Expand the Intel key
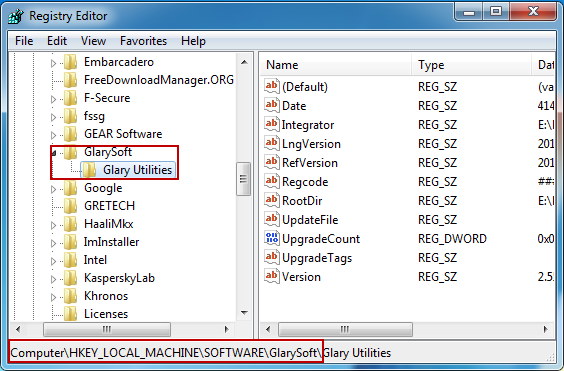This screenshot has width=564, height=371. (54, 261)
